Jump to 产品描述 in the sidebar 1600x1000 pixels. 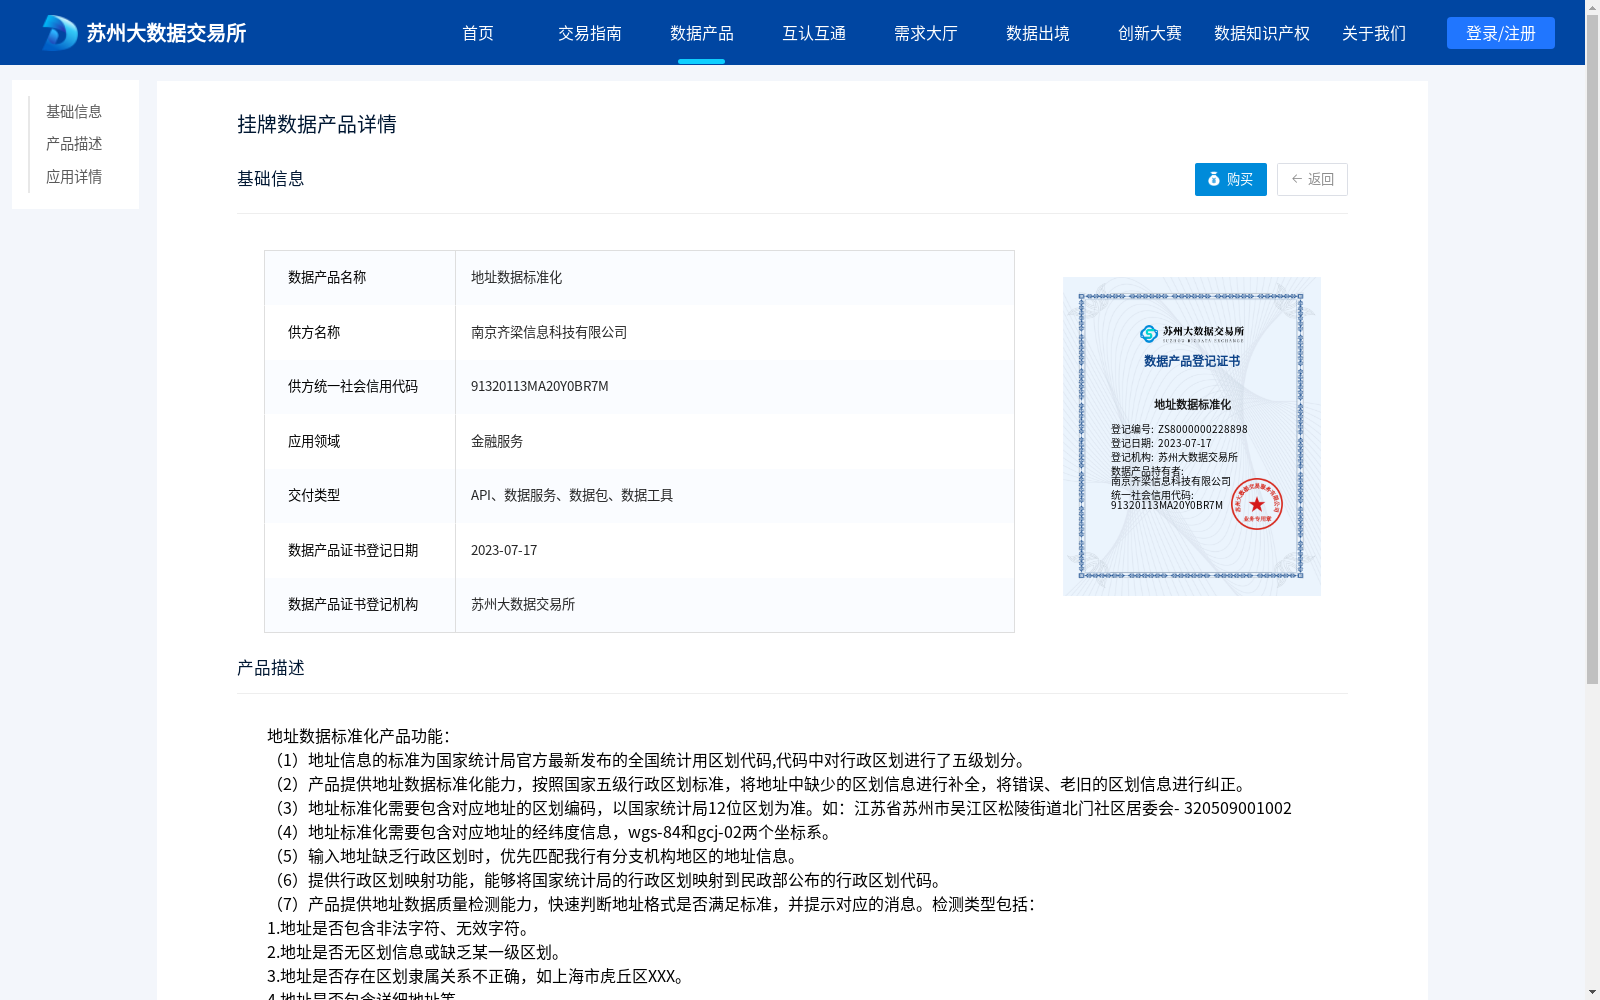(74, 144)
